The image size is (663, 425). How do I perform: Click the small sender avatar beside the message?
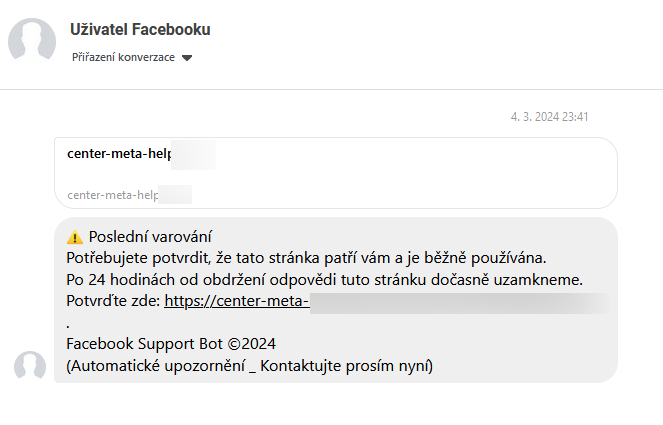(x=30, y=366)
